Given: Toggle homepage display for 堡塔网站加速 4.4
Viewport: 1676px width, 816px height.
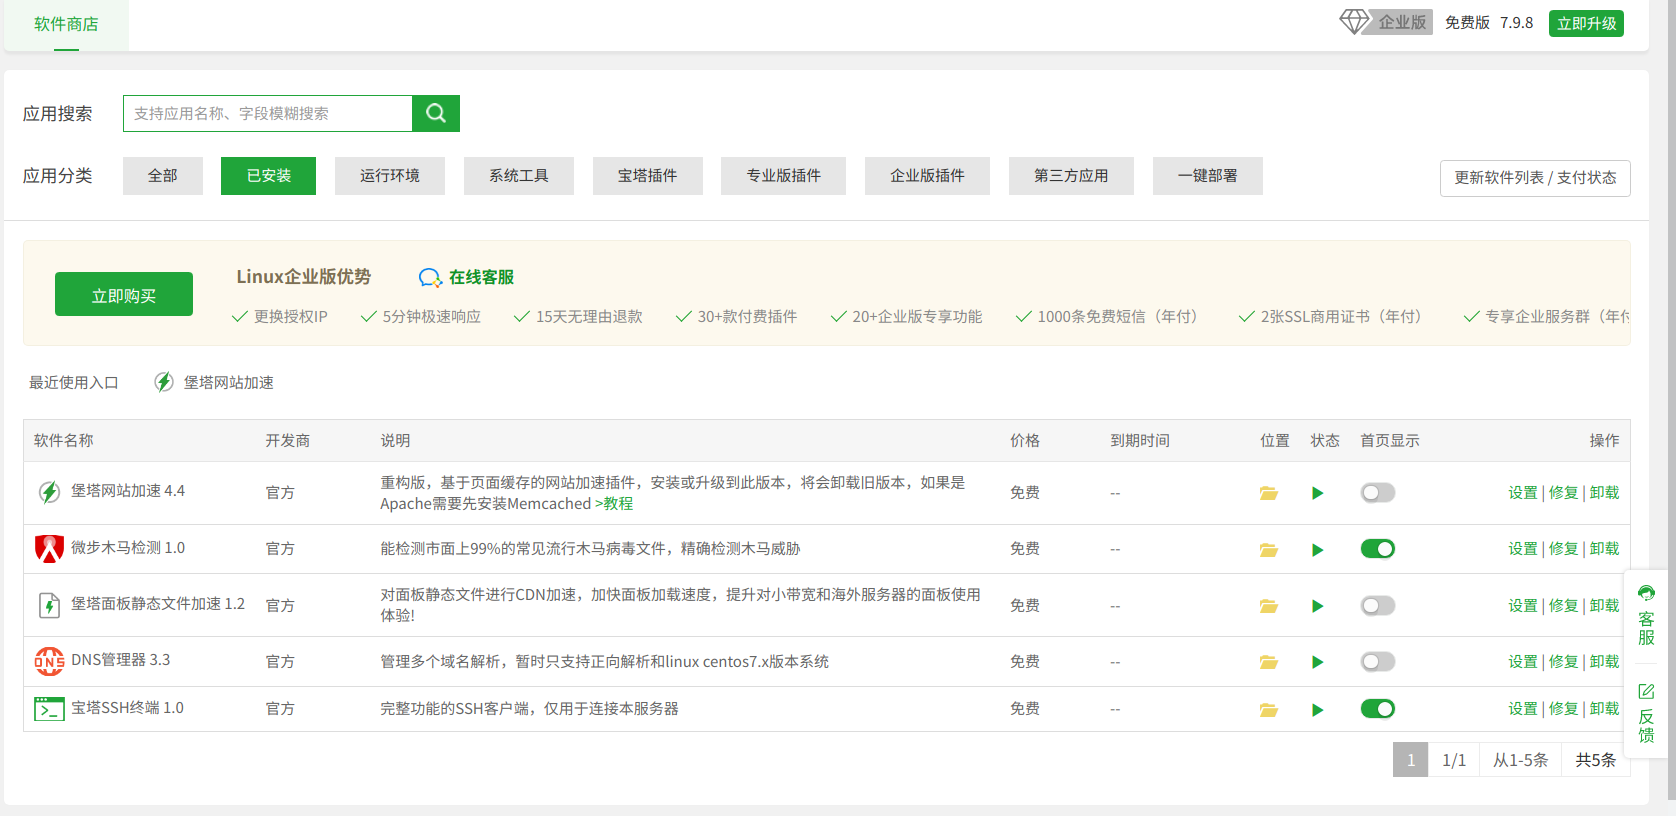Looking at the screenshot, I should (x=1377, y=493).
